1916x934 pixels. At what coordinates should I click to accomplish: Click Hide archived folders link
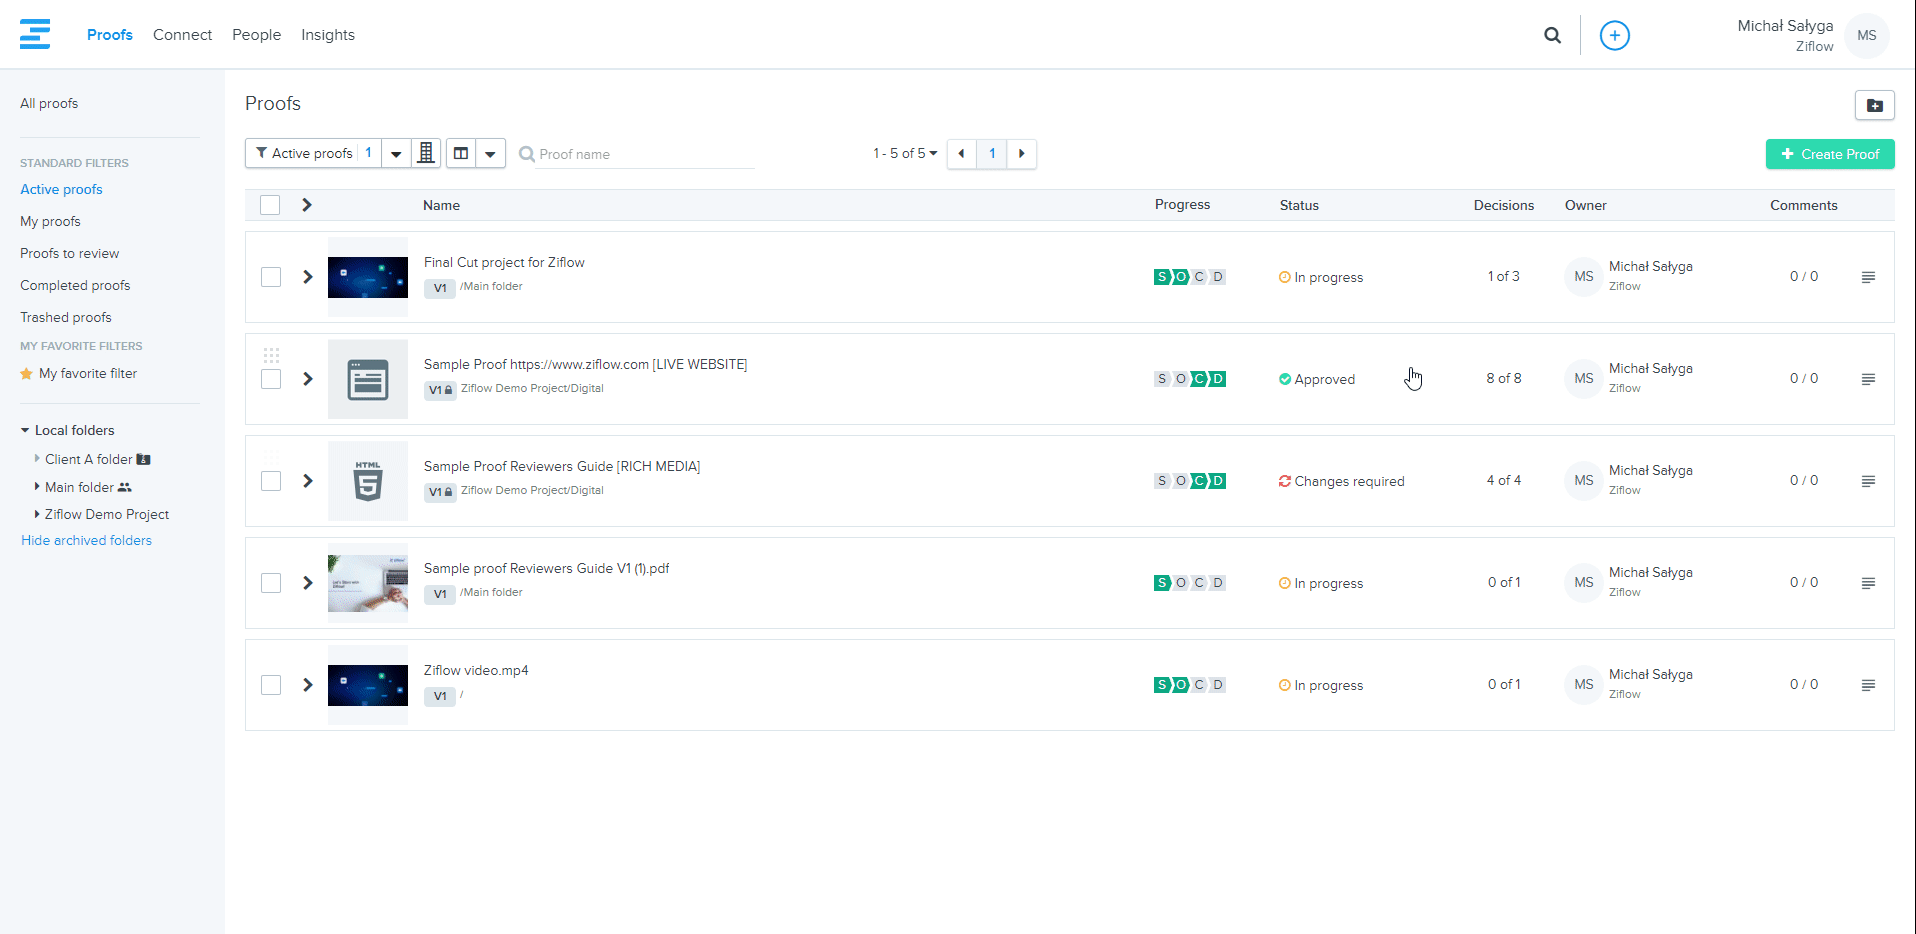[x=86, y=540]
